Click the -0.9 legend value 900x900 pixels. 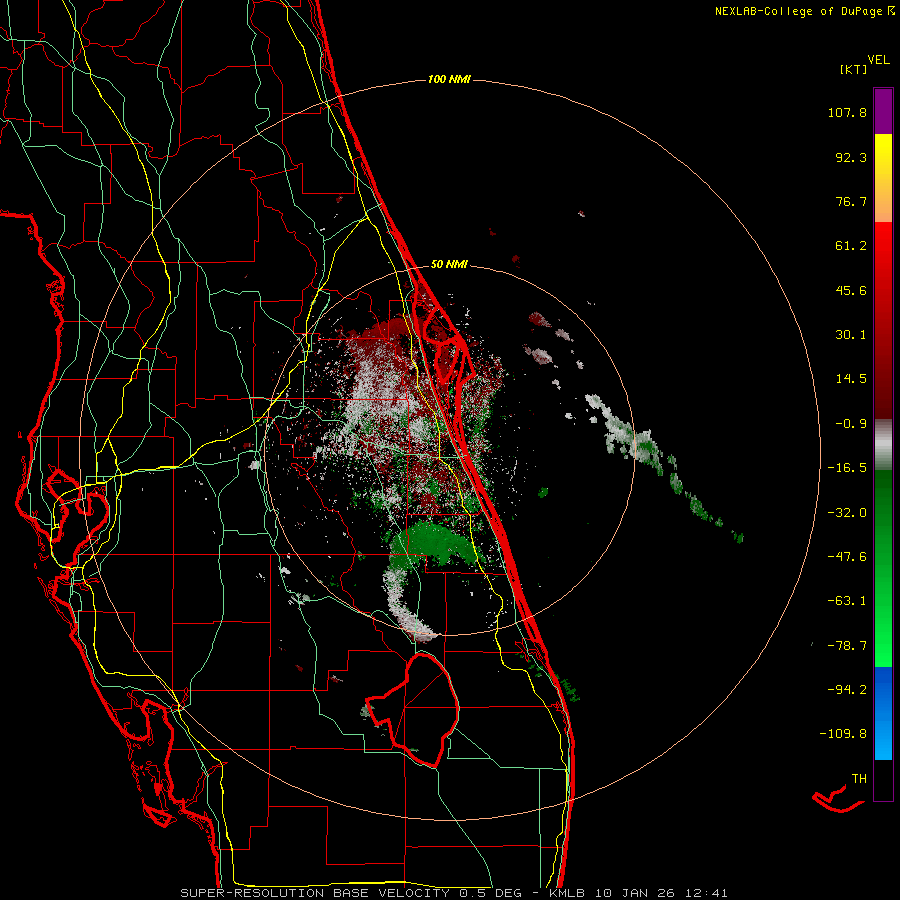coord(851,424)
